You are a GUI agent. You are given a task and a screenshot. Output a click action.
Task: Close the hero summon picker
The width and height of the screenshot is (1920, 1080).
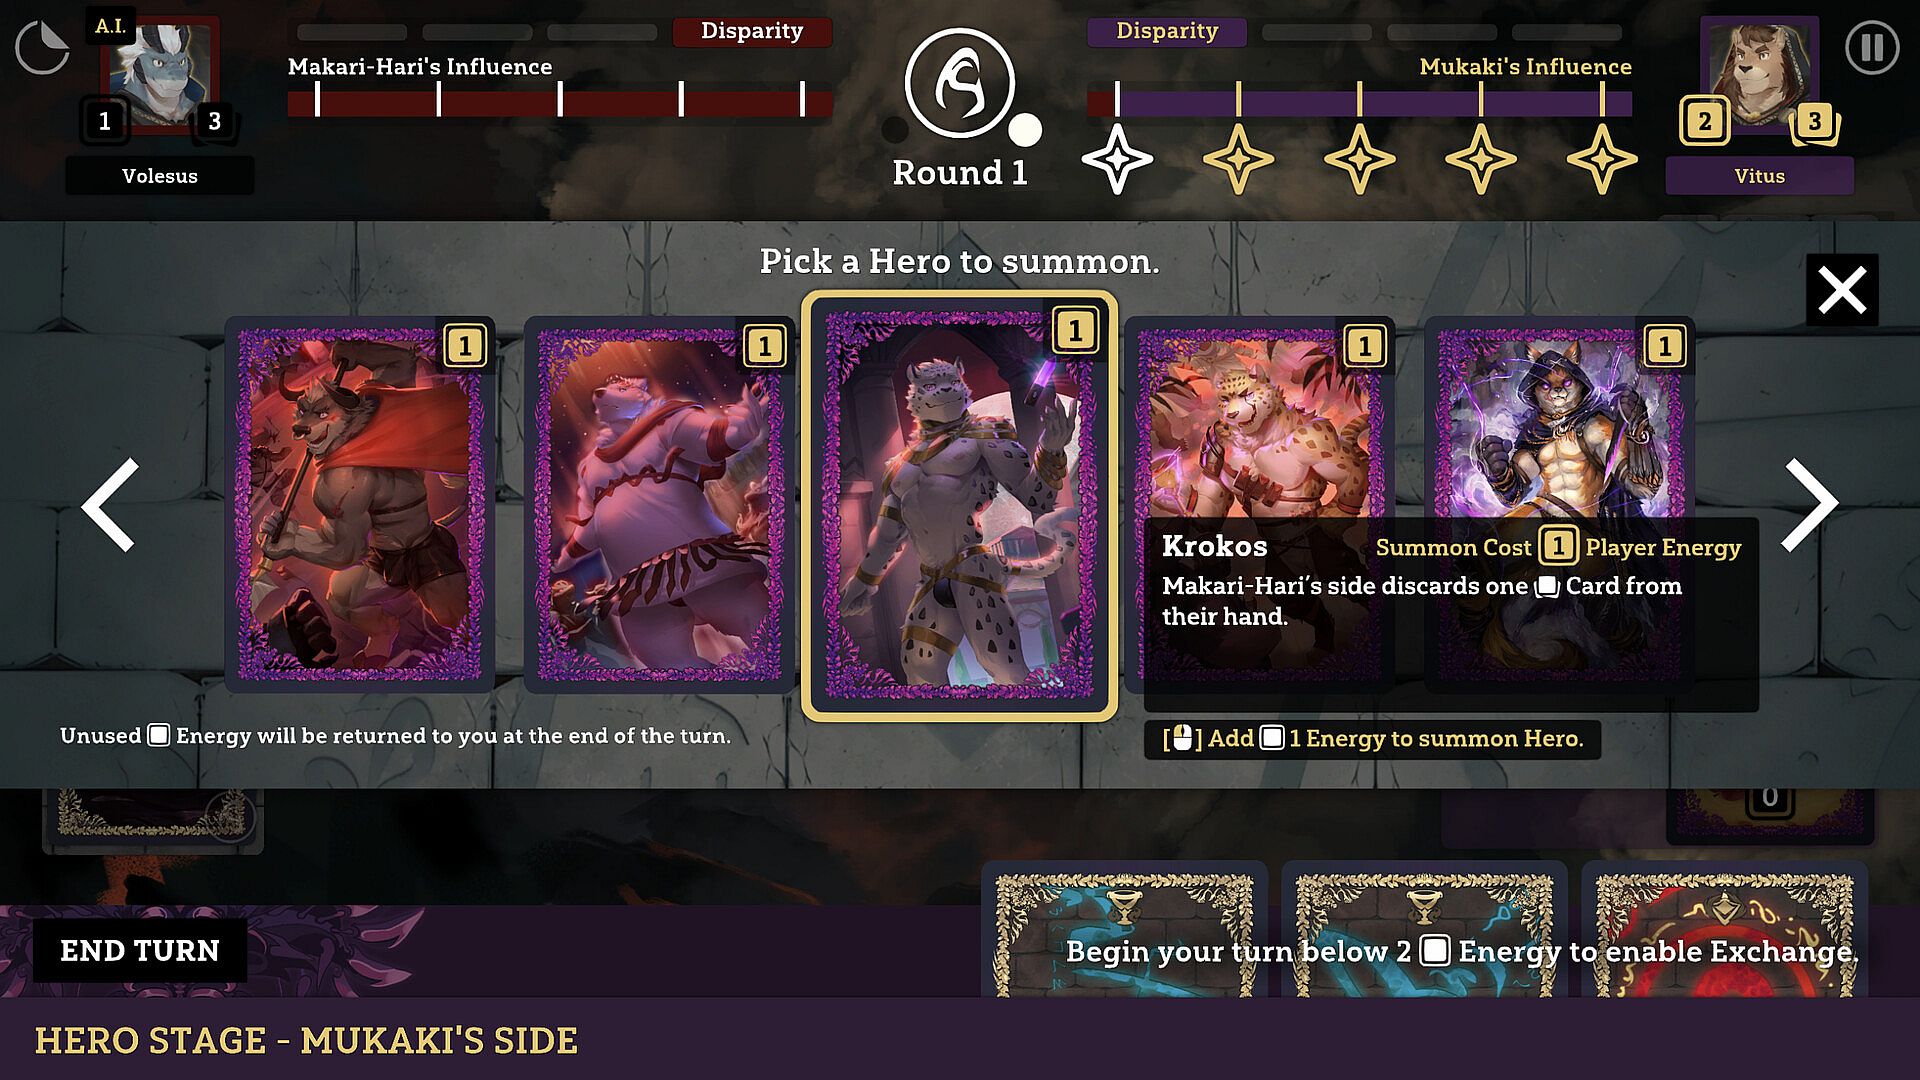click(x=1842, y=290)
